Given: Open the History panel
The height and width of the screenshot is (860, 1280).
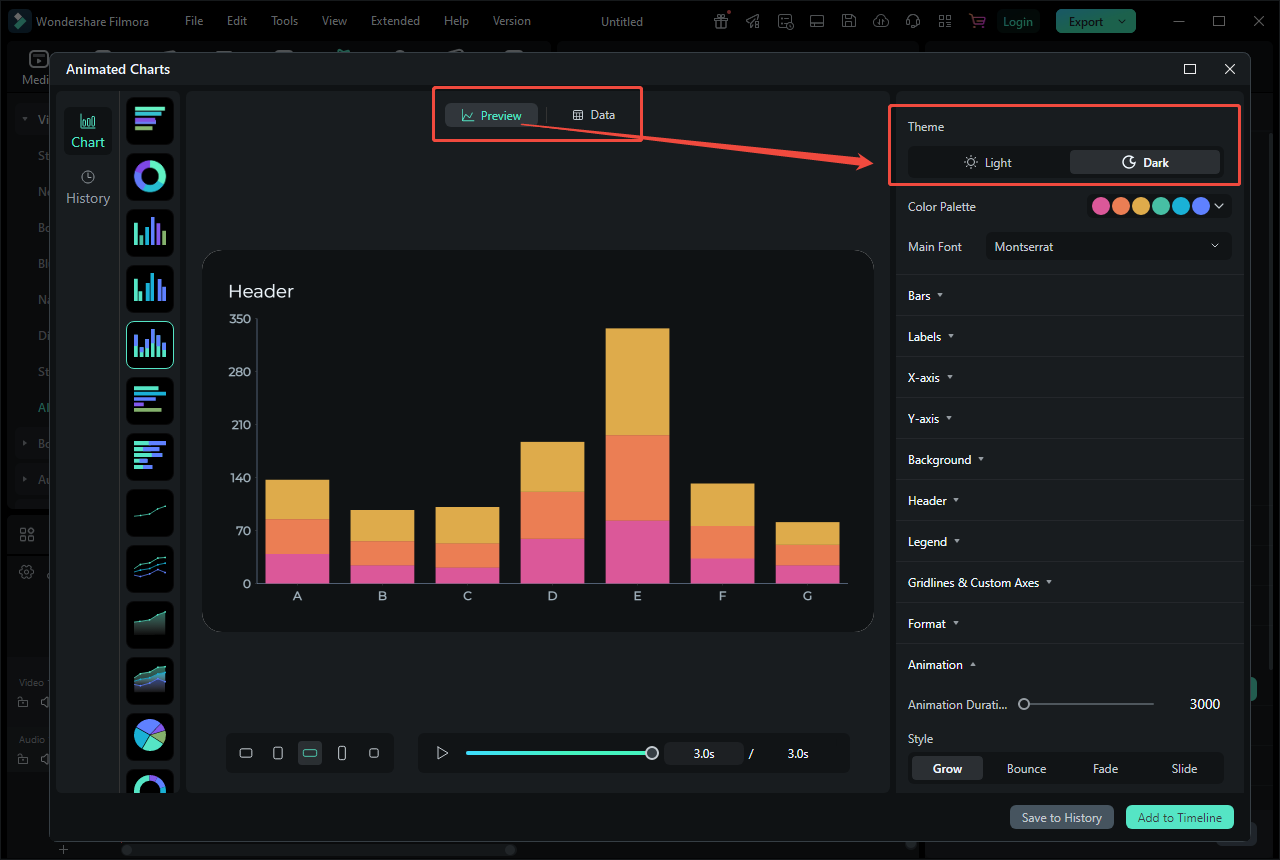Looking at the screenshot, I should click(x=88, y=186).
